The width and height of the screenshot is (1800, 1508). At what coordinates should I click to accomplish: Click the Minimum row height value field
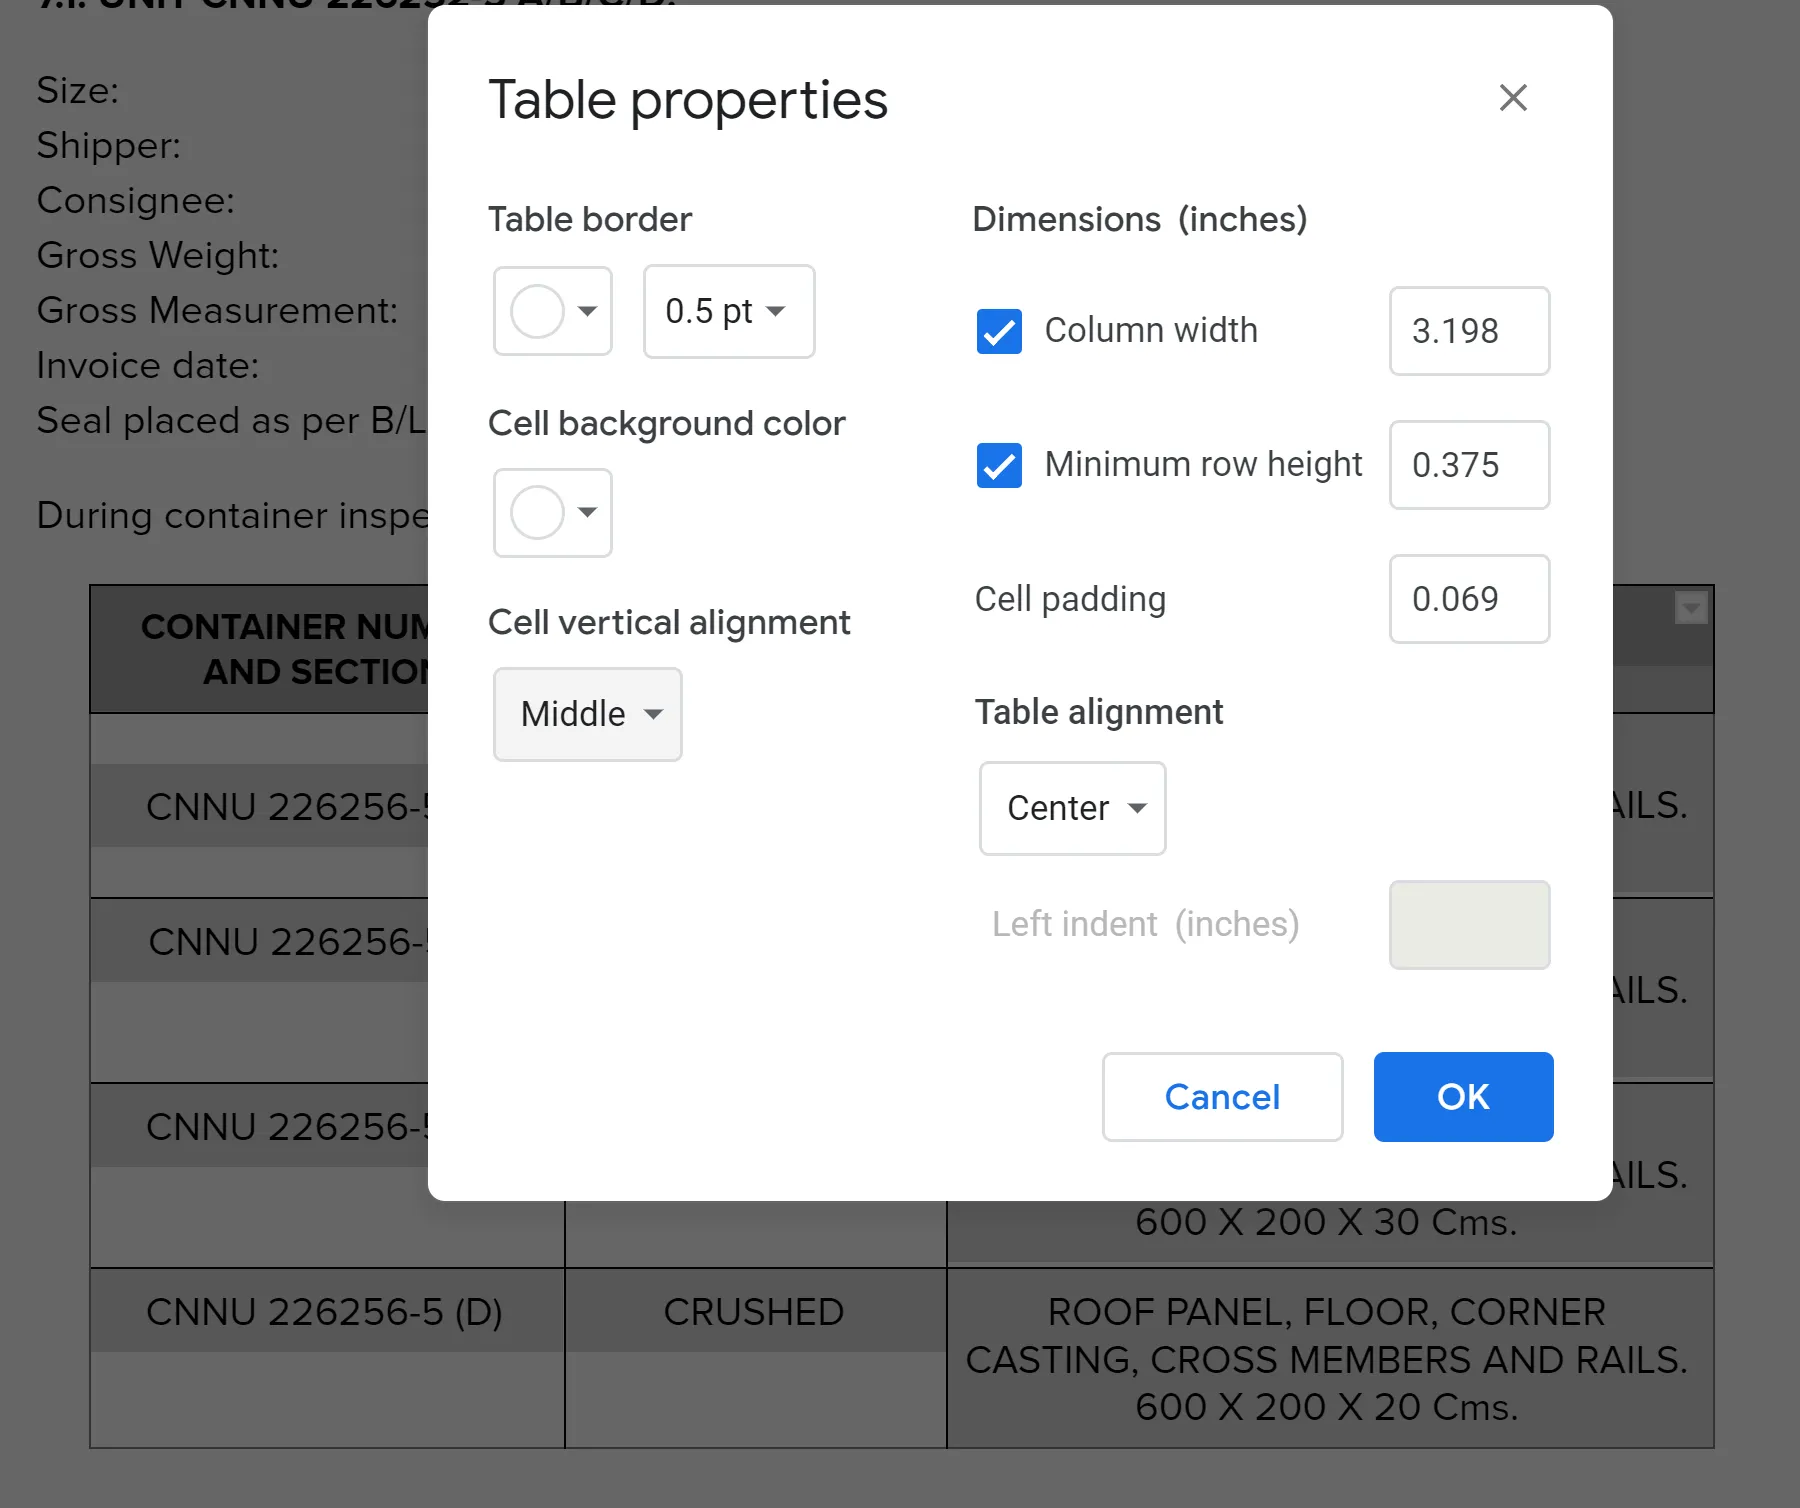[1468, 465]
